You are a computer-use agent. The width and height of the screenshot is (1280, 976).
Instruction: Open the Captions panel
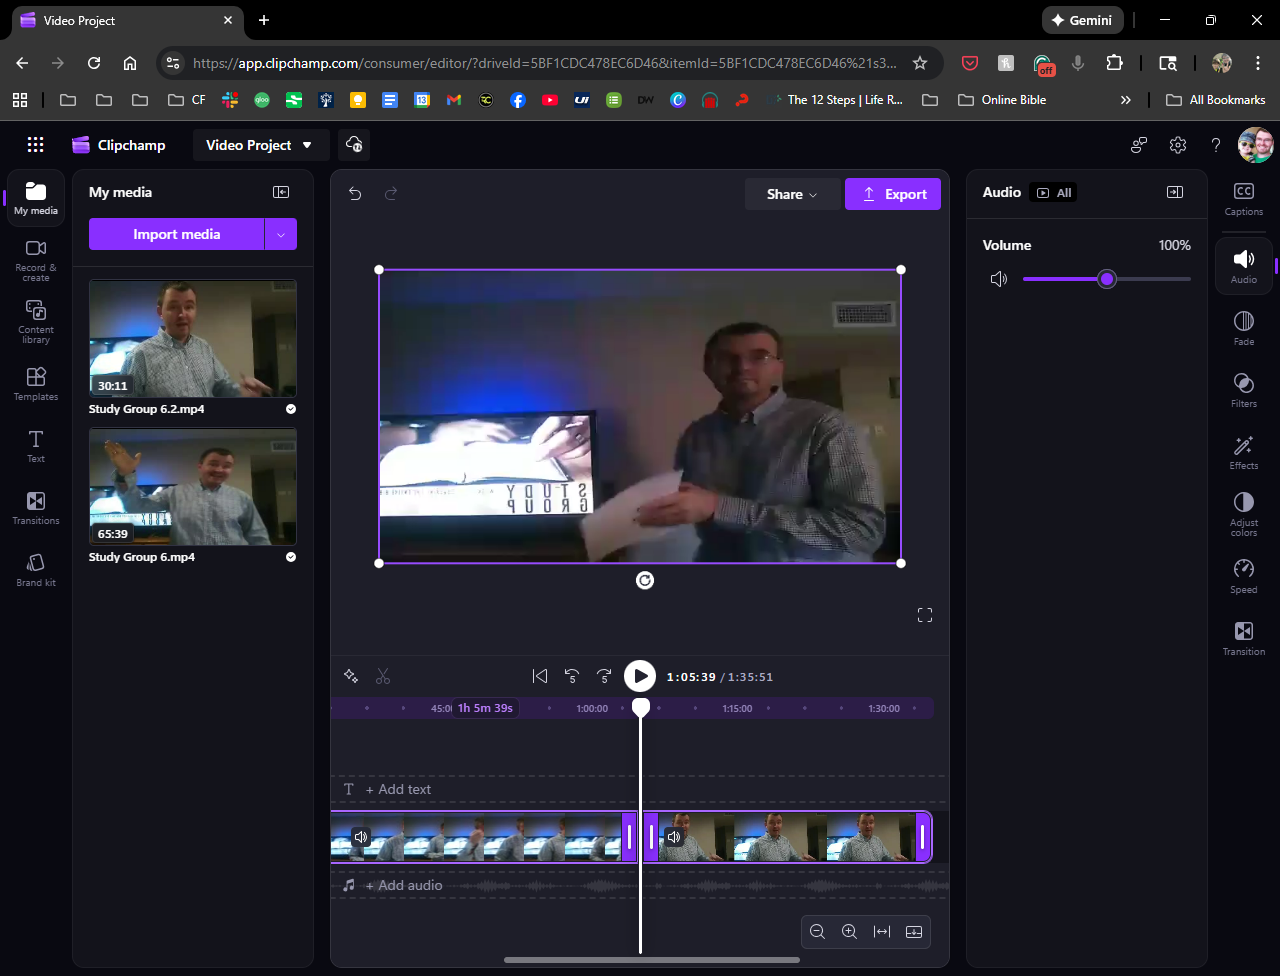(x=1243, y=198)
